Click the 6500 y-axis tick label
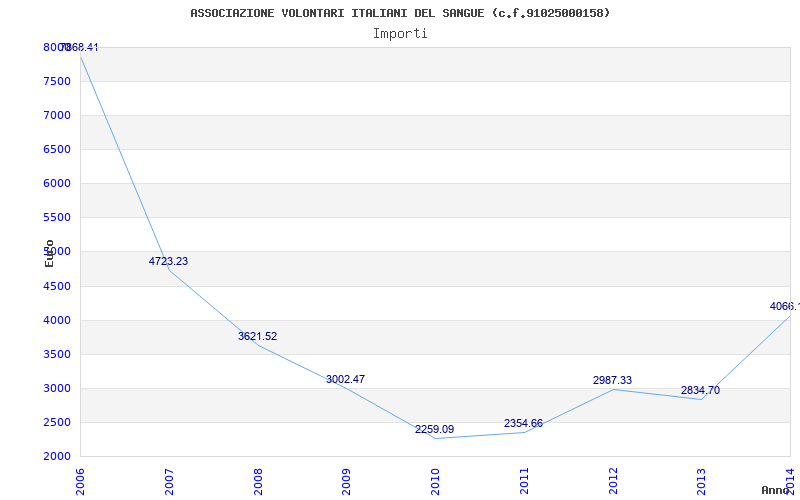 tap(57, 149)
